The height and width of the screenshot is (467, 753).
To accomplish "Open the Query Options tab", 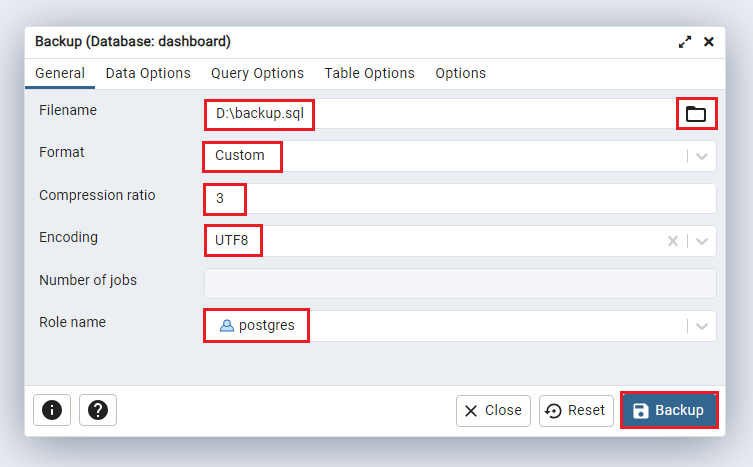I will [257, 73].
